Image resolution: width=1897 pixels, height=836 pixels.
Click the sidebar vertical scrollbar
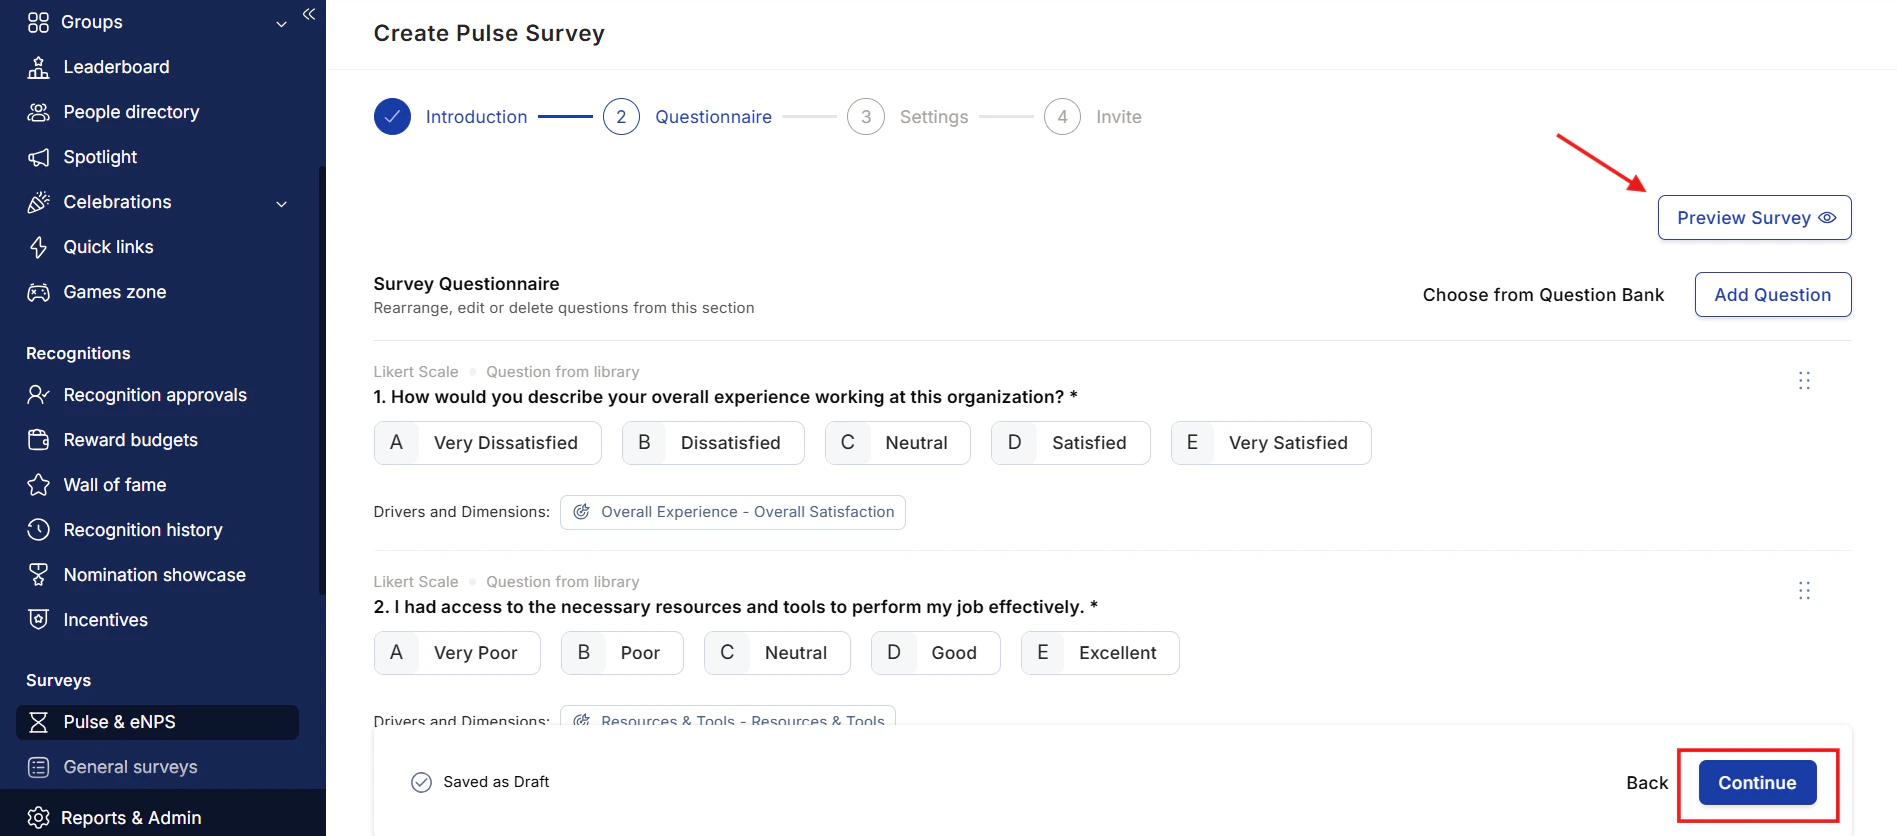click(x=322, y=380)
